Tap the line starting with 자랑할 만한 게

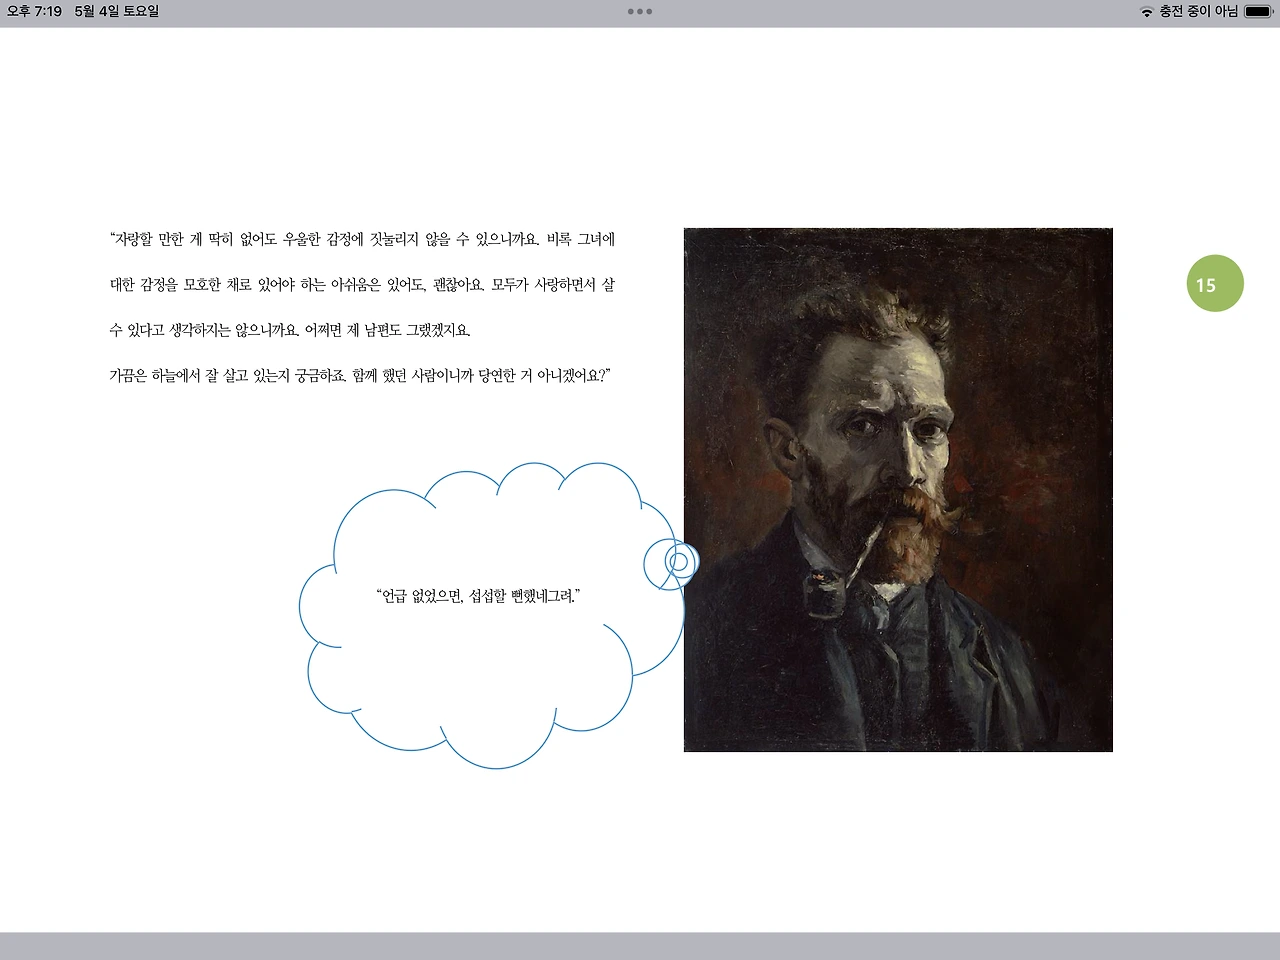point(362,240)
